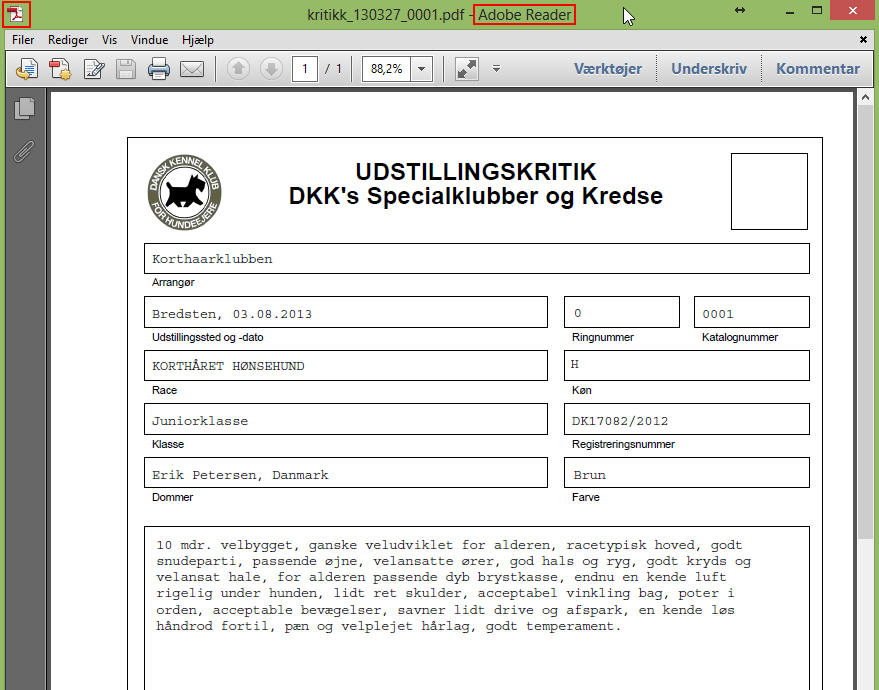This screenshot has width=879, height=690.
Task: Go to previous page arrow icon
Action: click(238, 69)
